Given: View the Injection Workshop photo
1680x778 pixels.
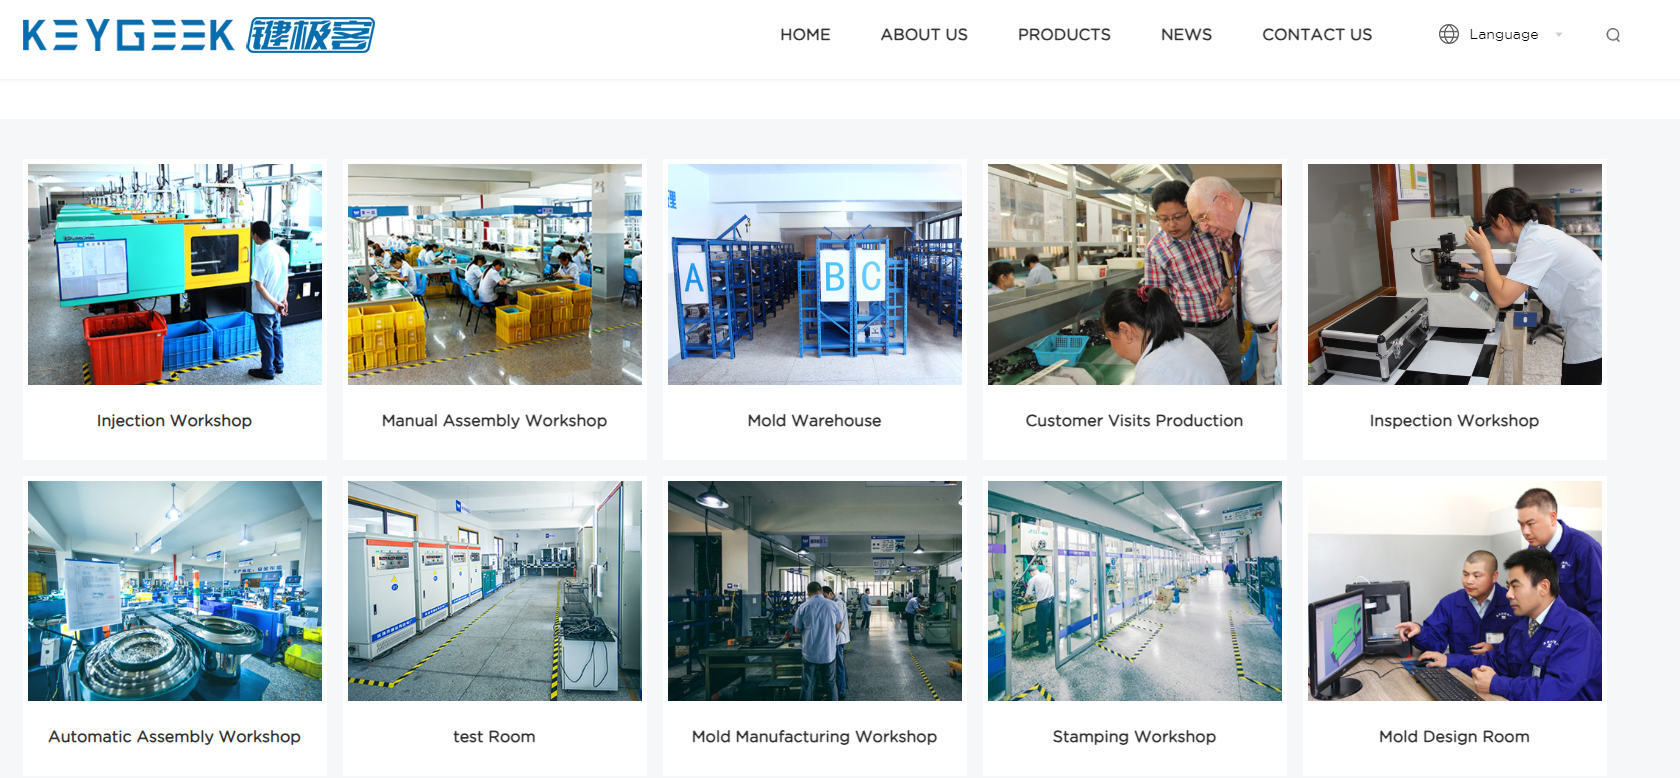Looking at the screenshot, I should [175, 274].
